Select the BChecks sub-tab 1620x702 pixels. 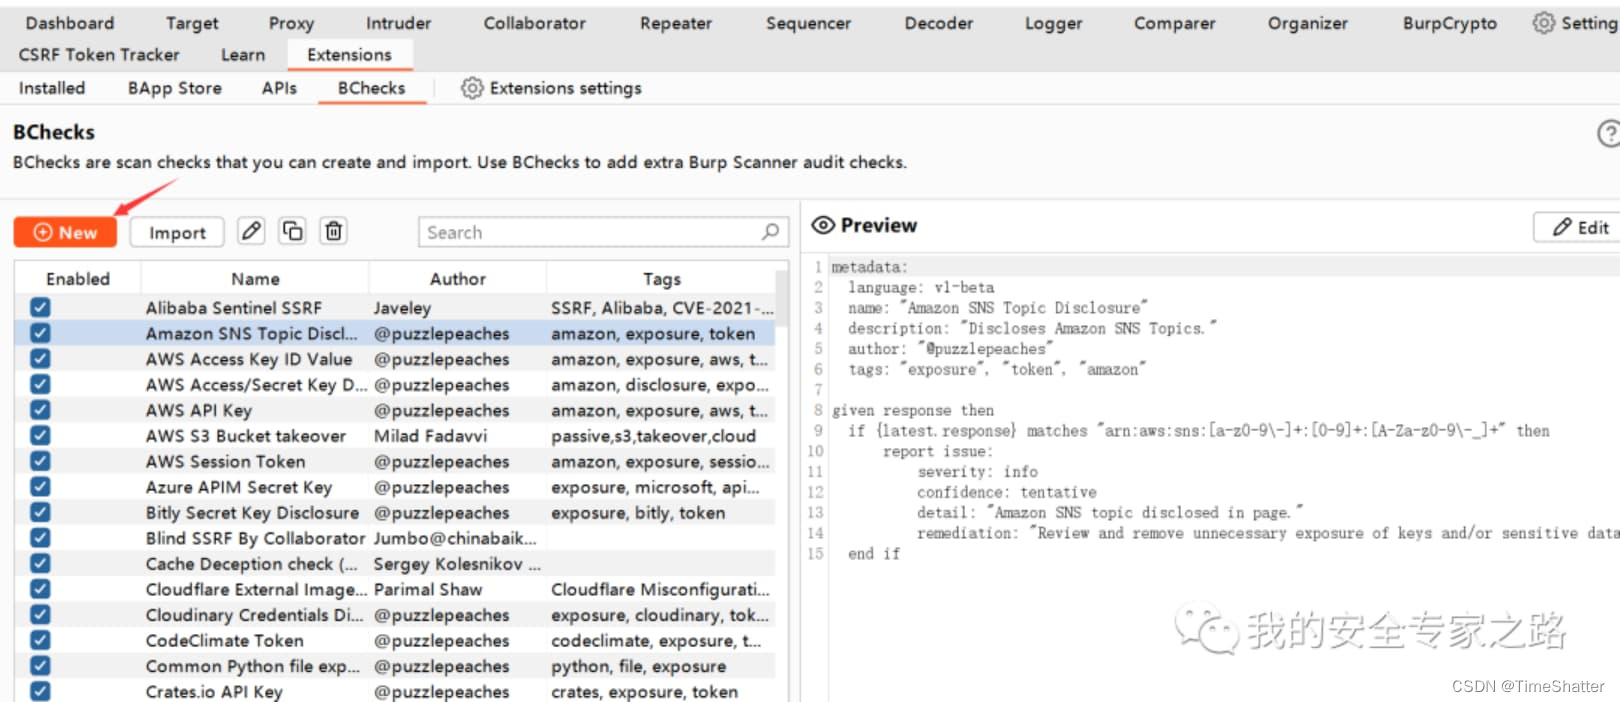[371, 88]
